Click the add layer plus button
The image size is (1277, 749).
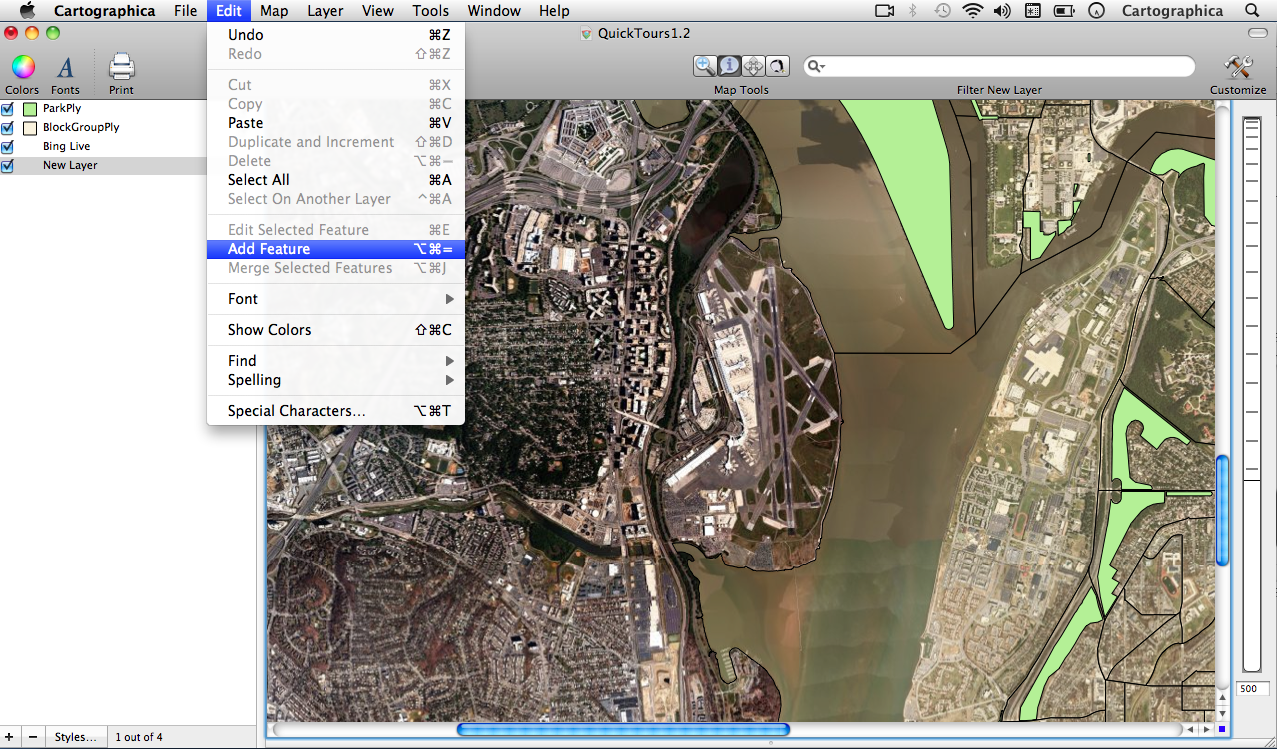coord(9,737)
